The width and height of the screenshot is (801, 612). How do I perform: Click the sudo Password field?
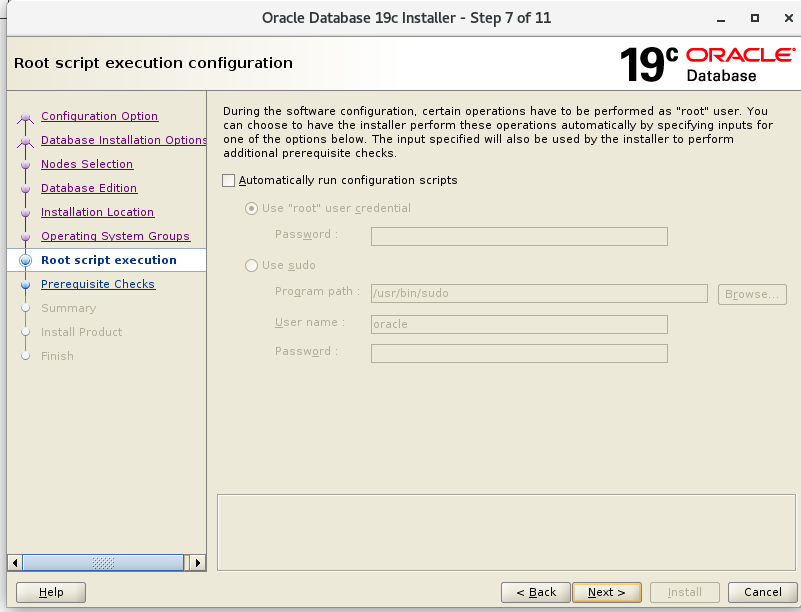click(x=519, y=354)
